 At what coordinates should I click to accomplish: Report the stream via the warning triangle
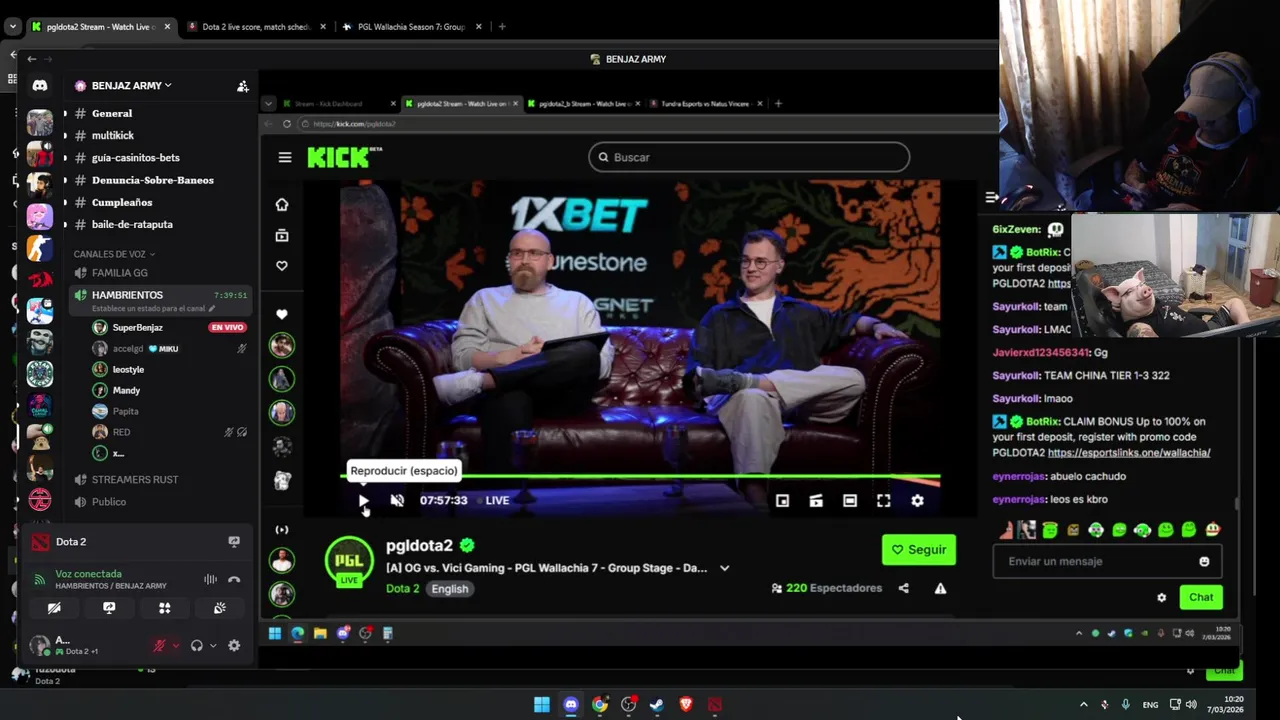[940, 588]
